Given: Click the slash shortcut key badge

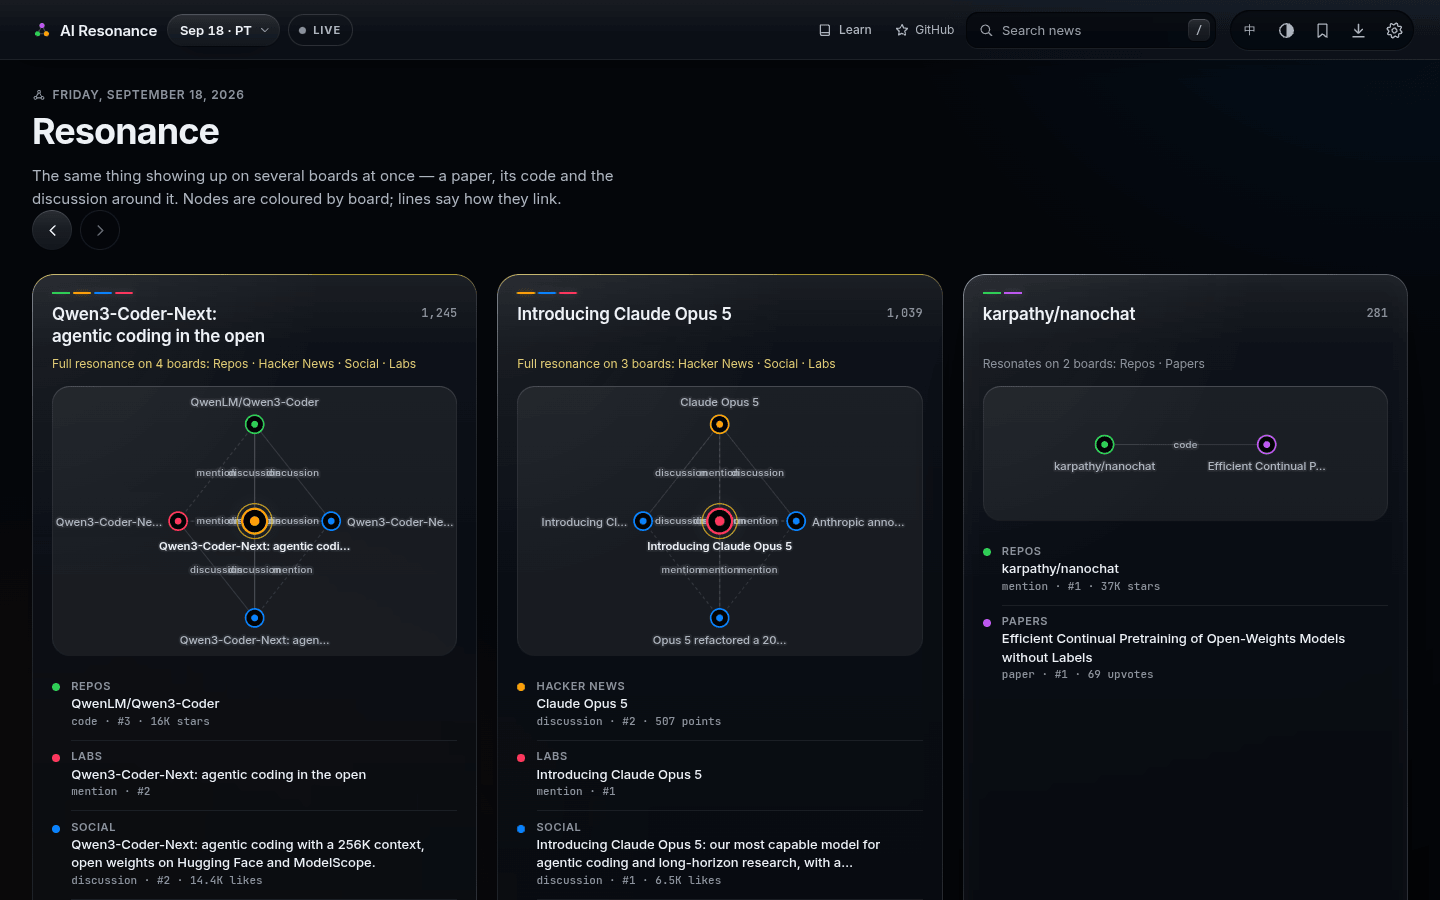Looking at the screenshot, I should (x=1199, y=30).
